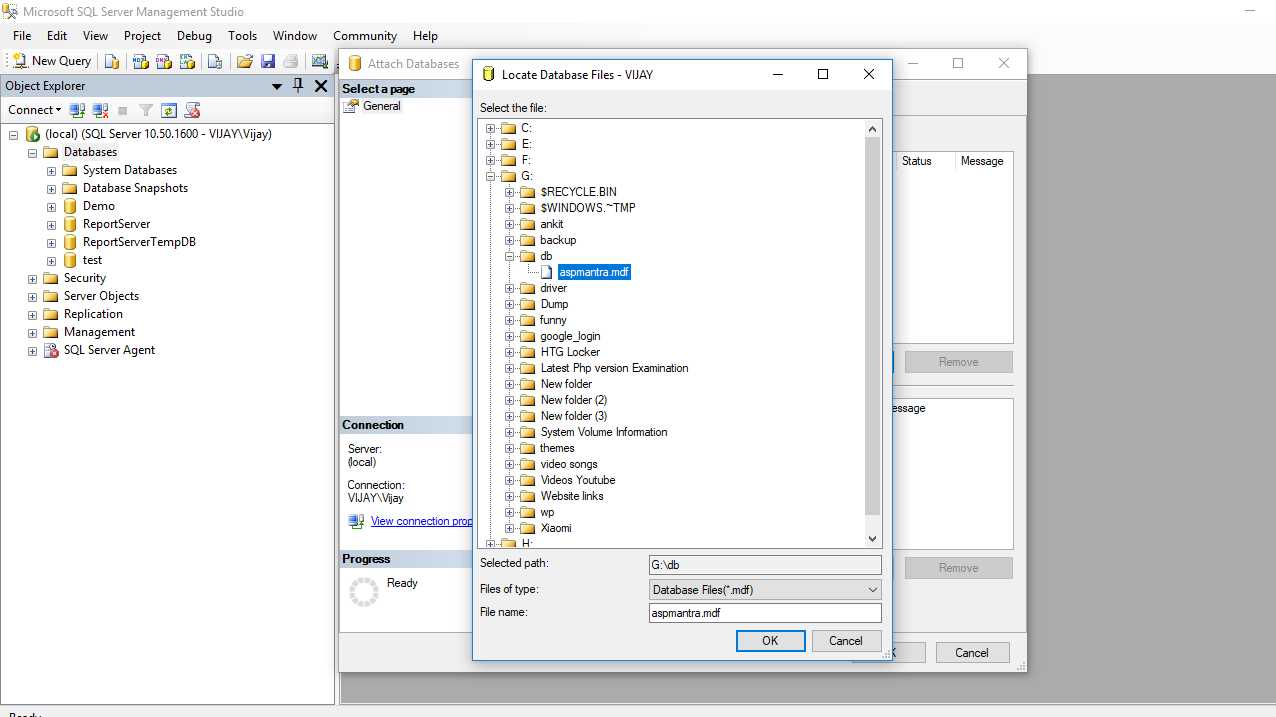Open the Tools menu
The image size is (1276, 717).
[x=242, y=35]
